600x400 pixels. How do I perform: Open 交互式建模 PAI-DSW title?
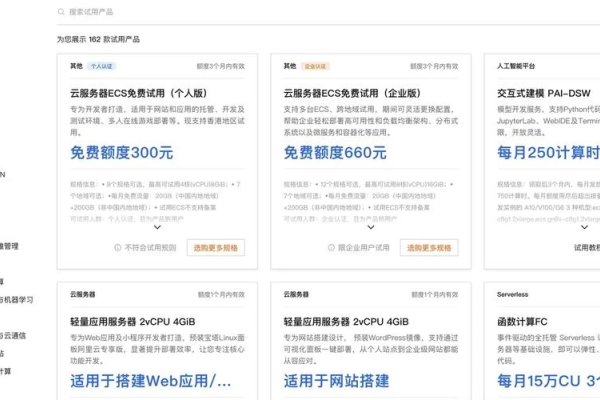coord(544,93)
